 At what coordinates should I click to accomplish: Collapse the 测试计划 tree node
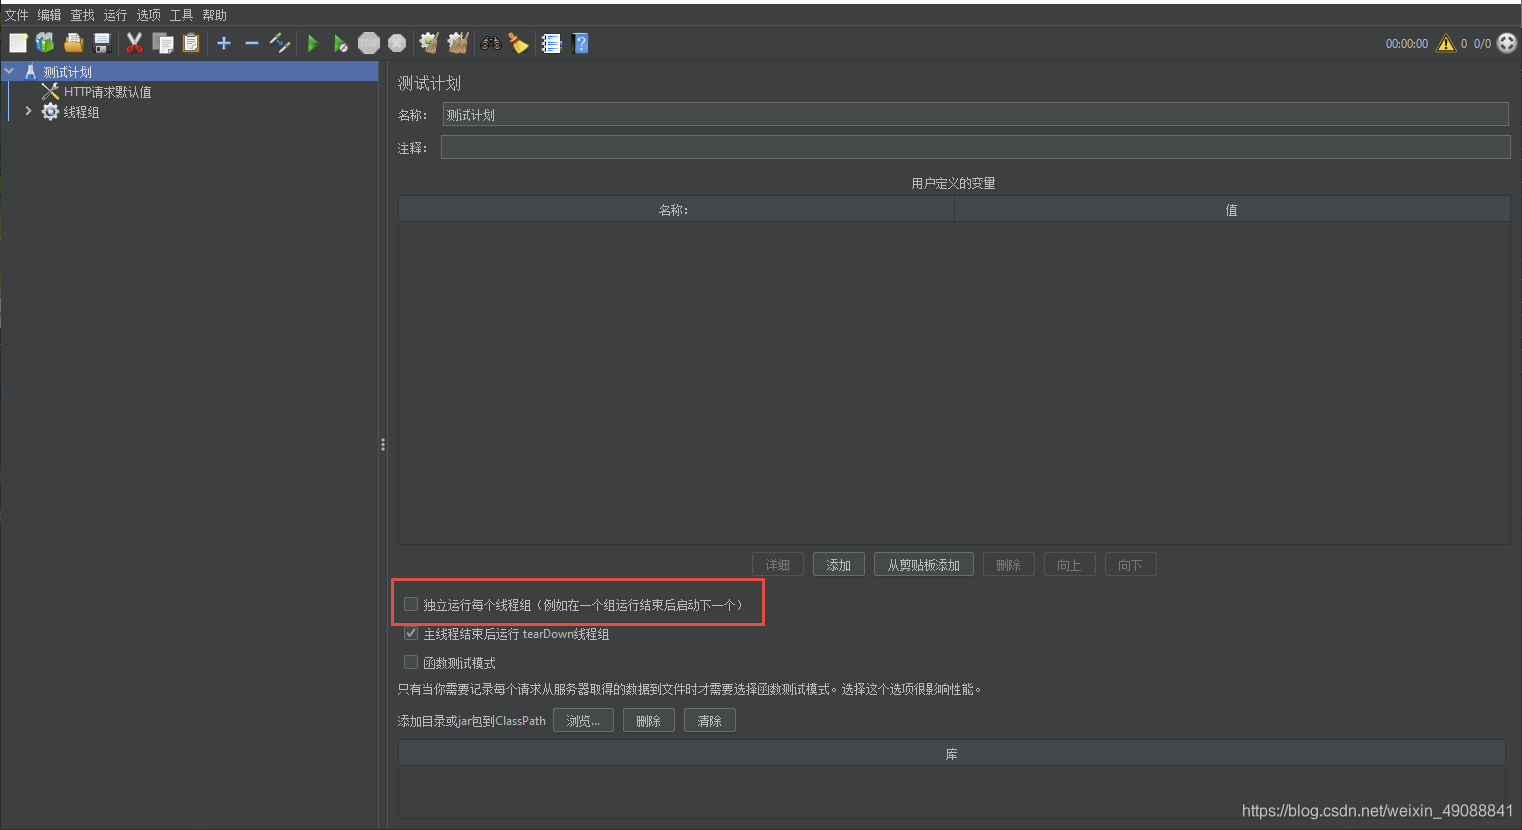(x=9, y=71)
